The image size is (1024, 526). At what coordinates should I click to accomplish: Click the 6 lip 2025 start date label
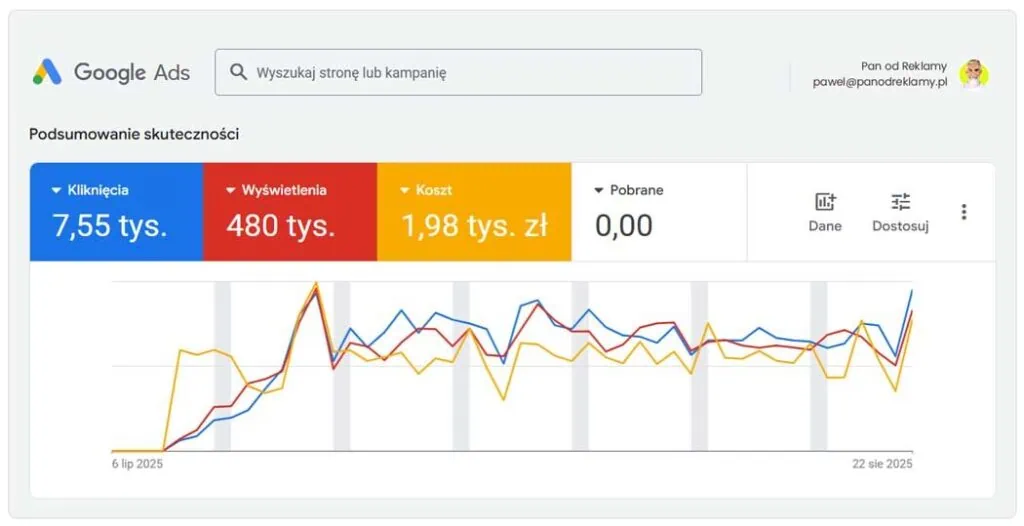pos(137,464)
